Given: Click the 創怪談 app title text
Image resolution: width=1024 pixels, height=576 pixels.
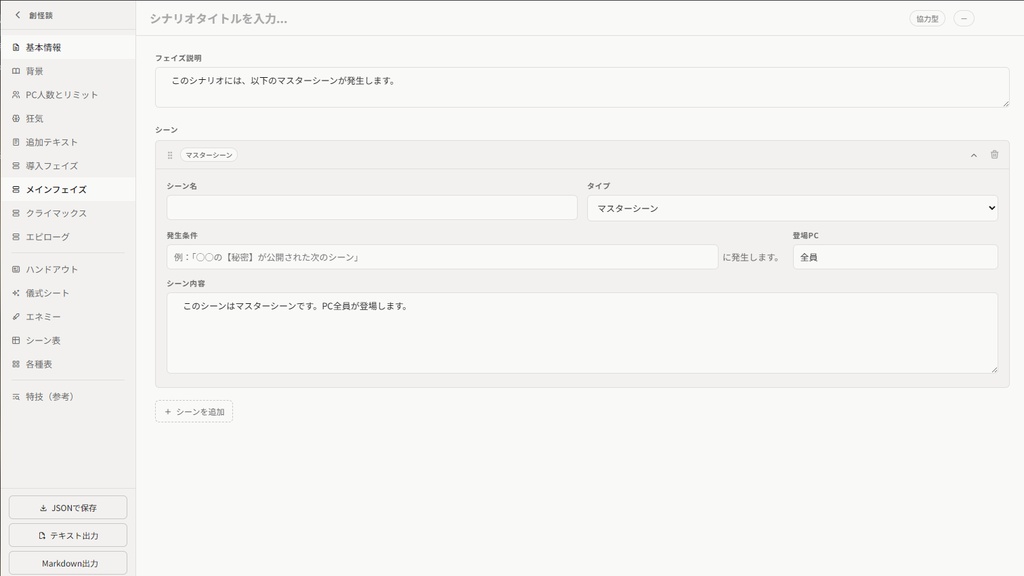Looking at the screenshot, I should point(40,15).
